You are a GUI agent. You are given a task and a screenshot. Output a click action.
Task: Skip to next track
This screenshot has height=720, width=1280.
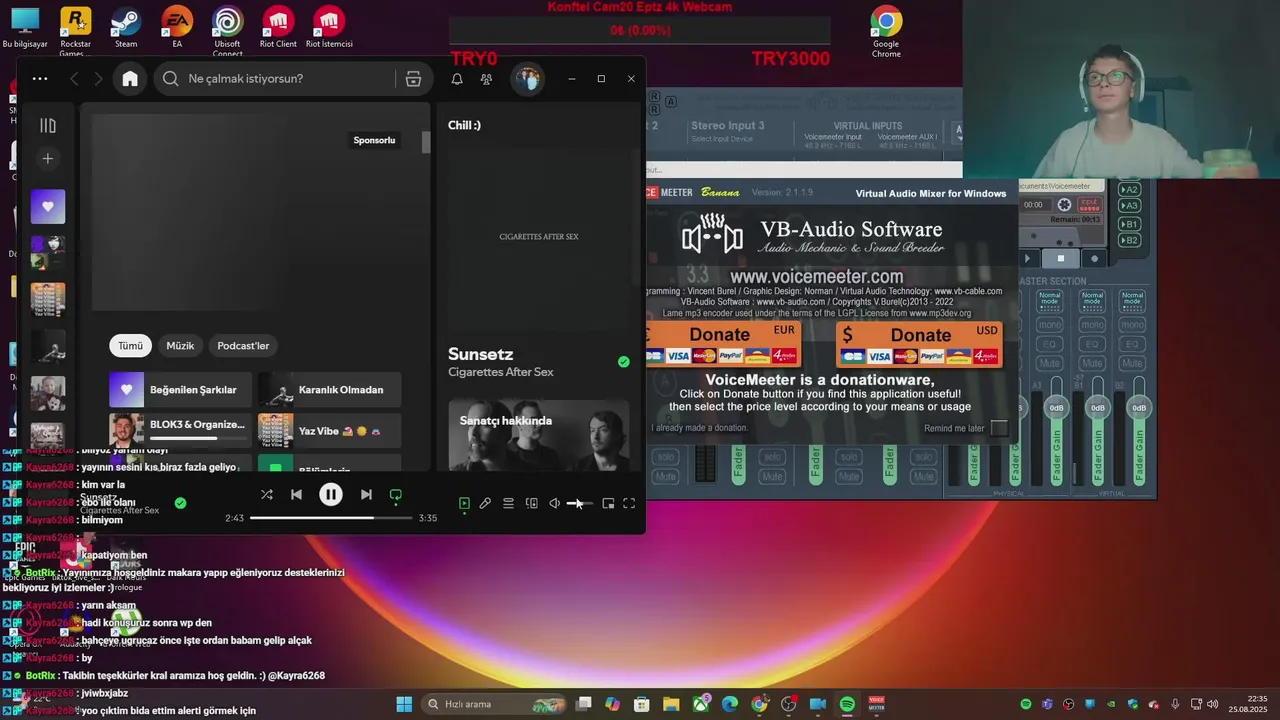[x=366, y=495]
